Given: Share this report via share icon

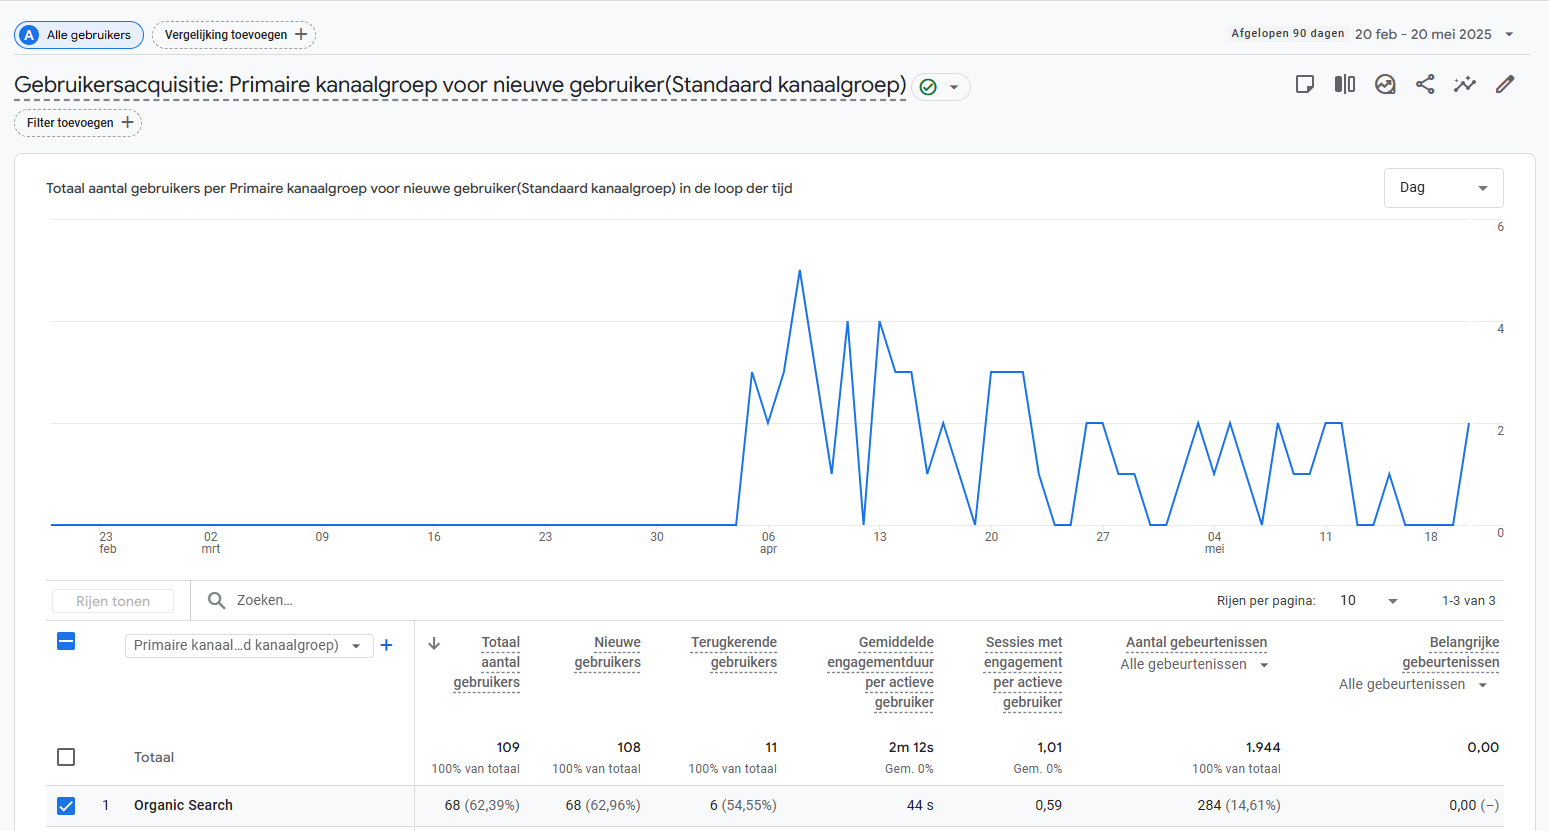Looking at the screenshot, I should [x=1425, y=85].
